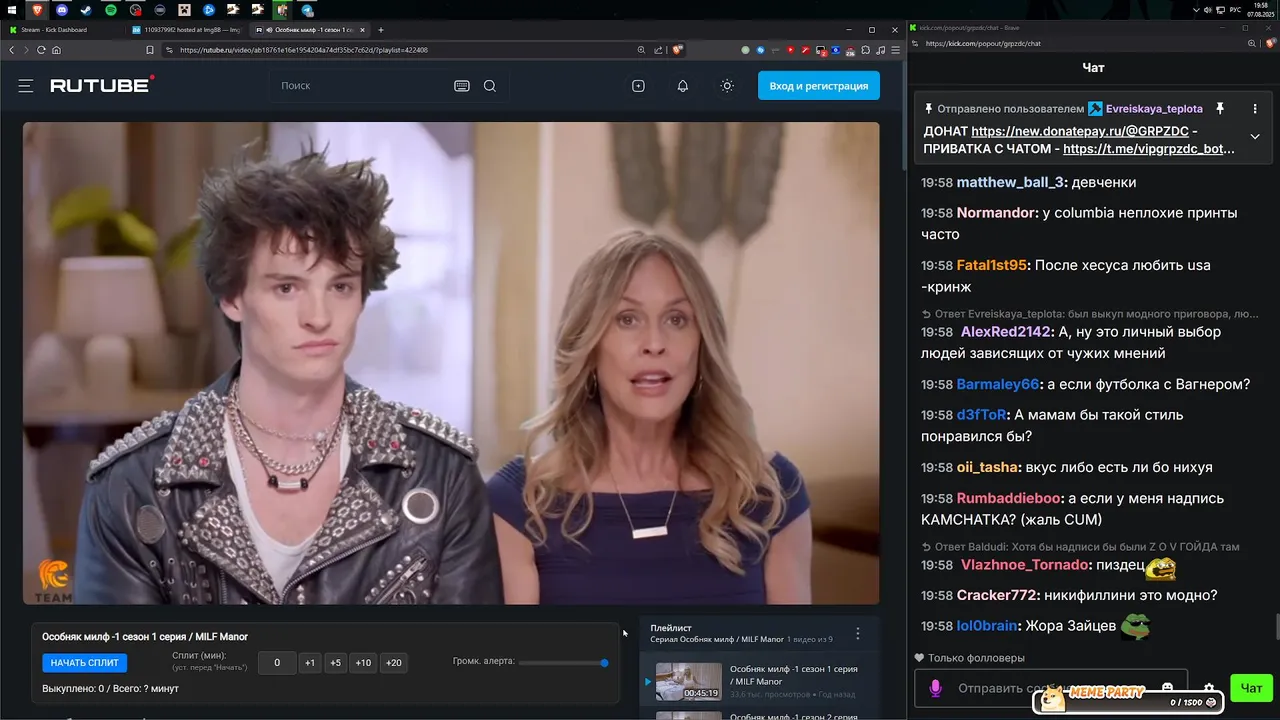Viewport: 1280px width, 720px height.
Task: Click the +10 split minutes button
Action: [x=363, y=663]
